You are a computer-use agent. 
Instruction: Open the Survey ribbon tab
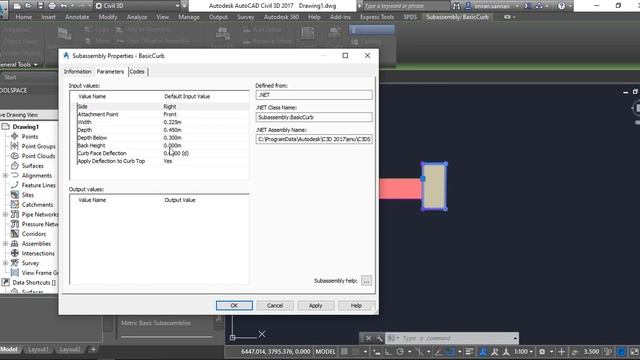tap(245, 17)
